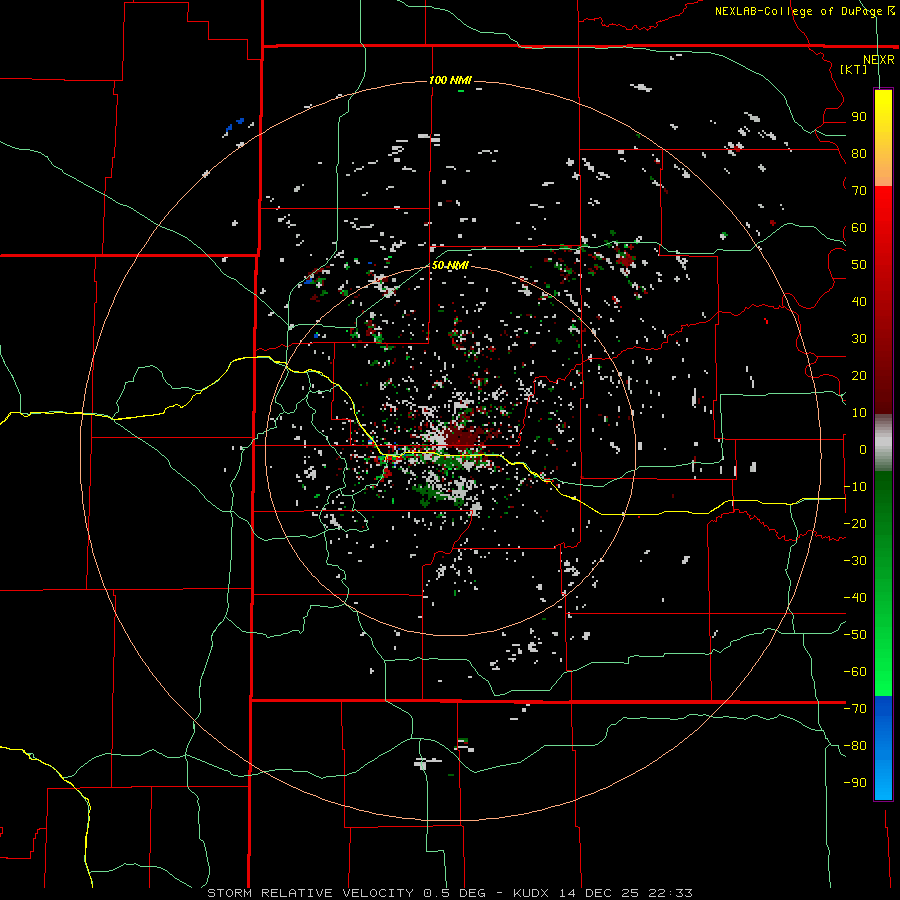
Task: Click the '-90' value on the velocity scale
Action: click(x=855, y=782)
